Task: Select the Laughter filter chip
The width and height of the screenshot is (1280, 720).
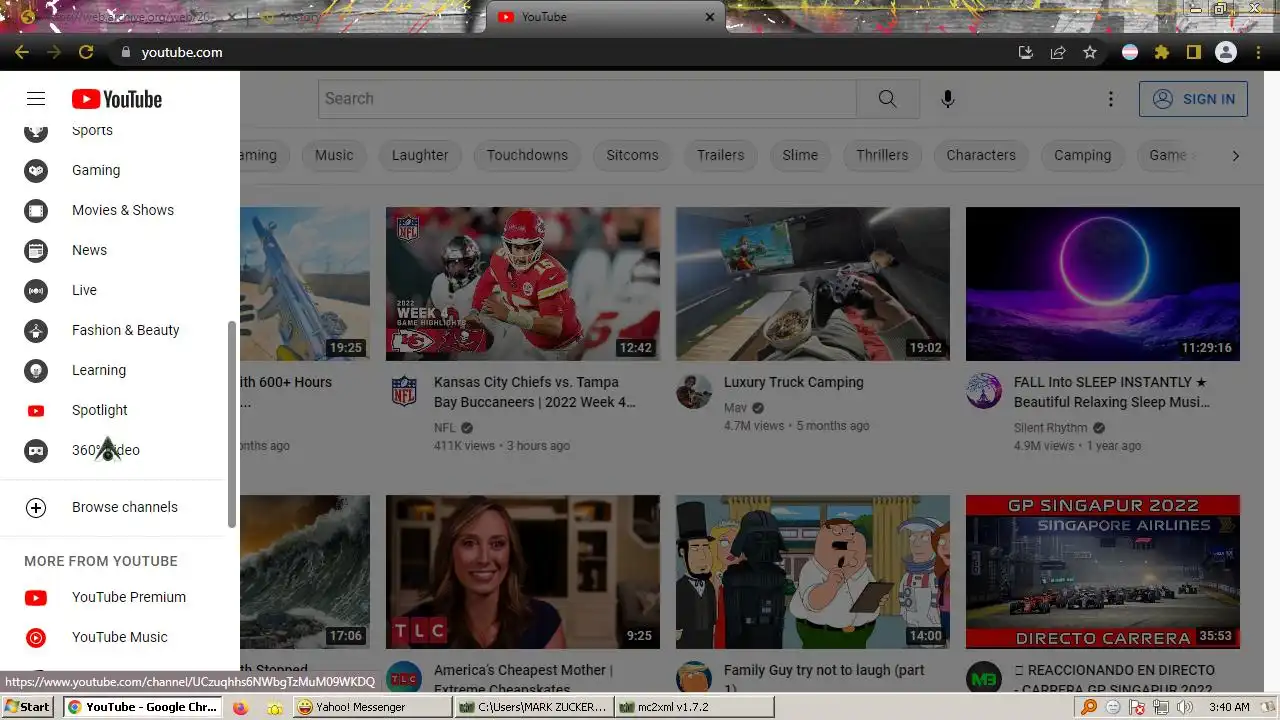Action: coord(420,155)
